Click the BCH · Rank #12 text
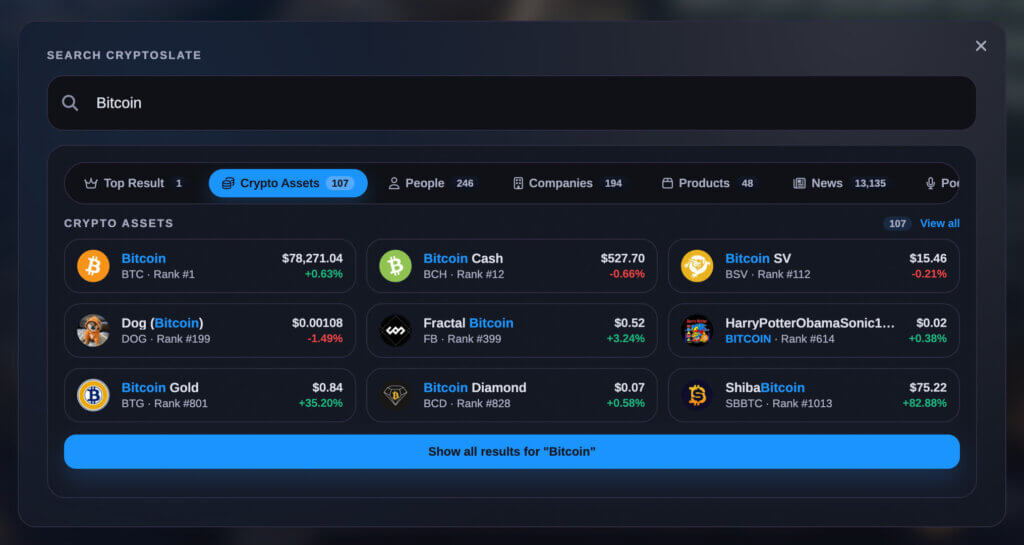 pos(464,274)
